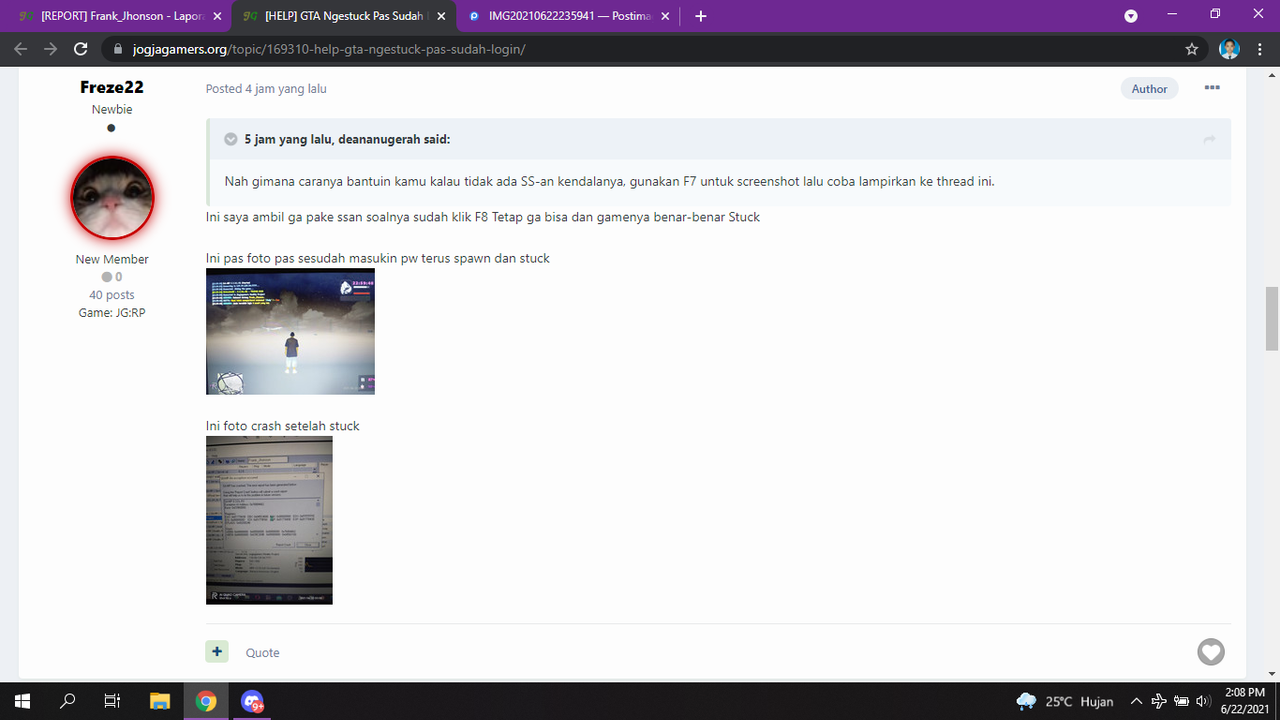This screenshot has height=720, width=1280.
Task: Jump to quoted post via arrow icon
Action: click(1209, 139)
